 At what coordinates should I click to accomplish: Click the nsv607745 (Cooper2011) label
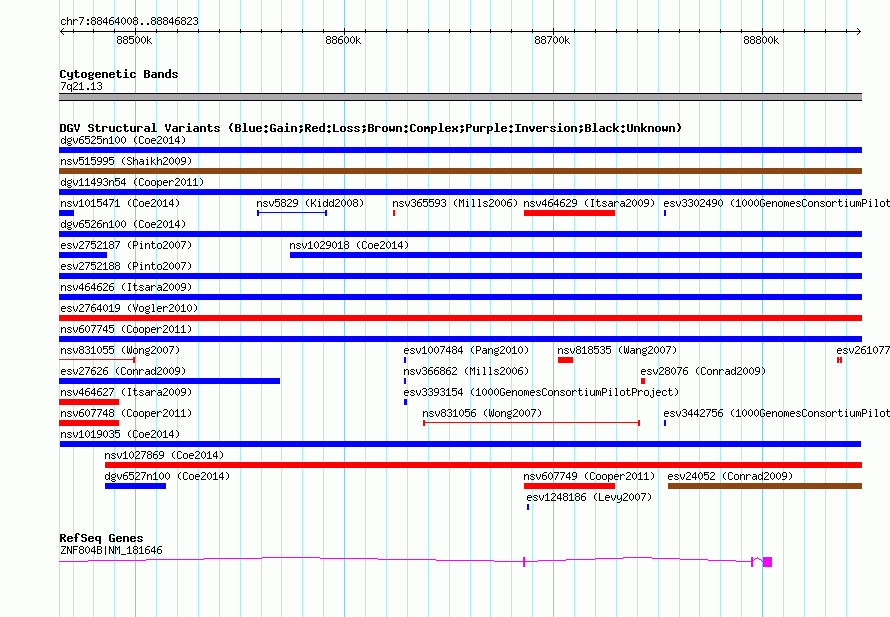[x=126, y=329]
